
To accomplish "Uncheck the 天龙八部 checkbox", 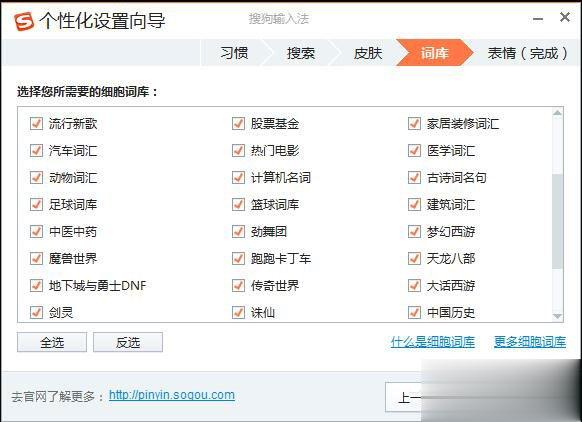I will (414, 258).
